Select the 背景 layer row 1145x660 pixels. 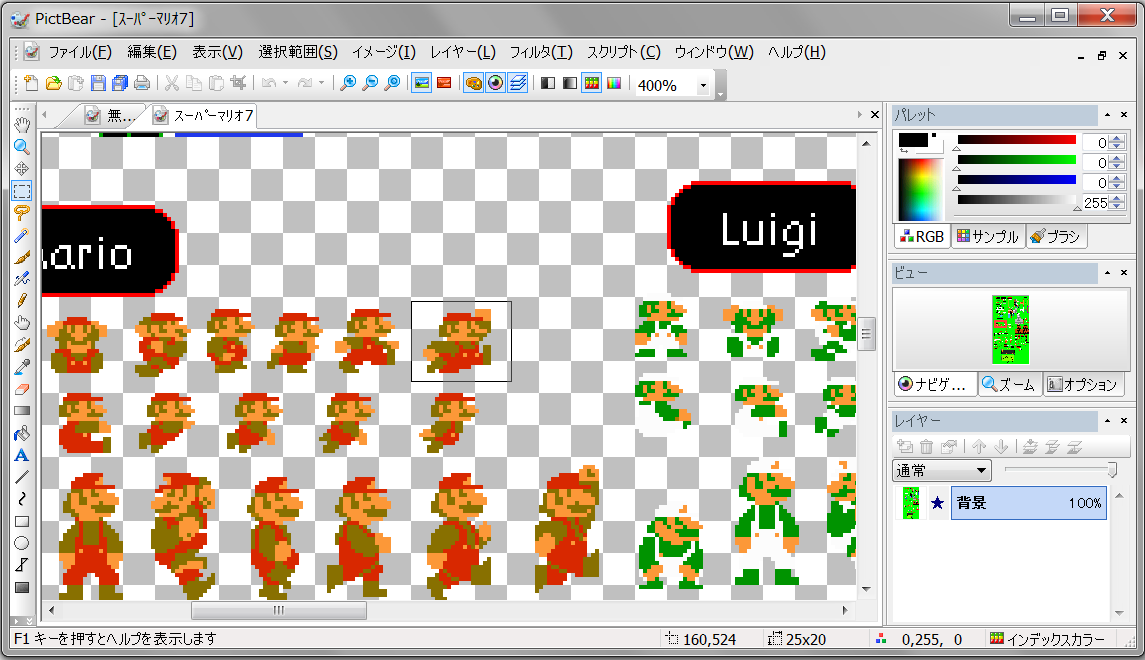(1028, 503)
